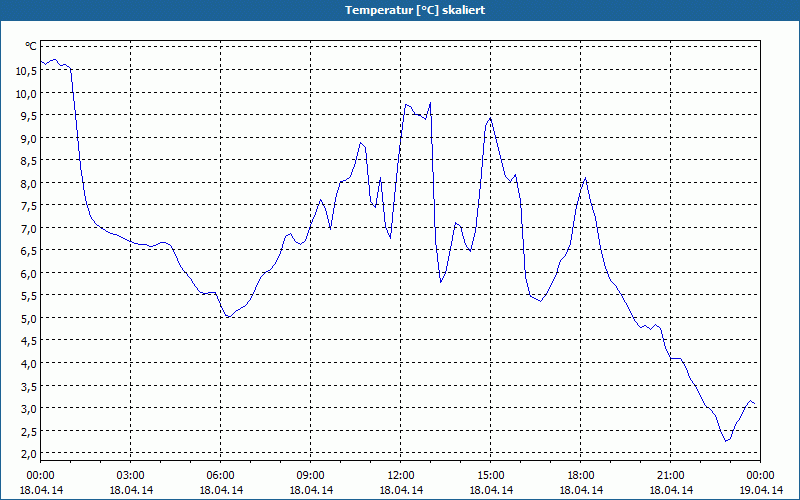Pick the 15:00 time axis label
Screen dimensions: 800x500
coord(490,476)
